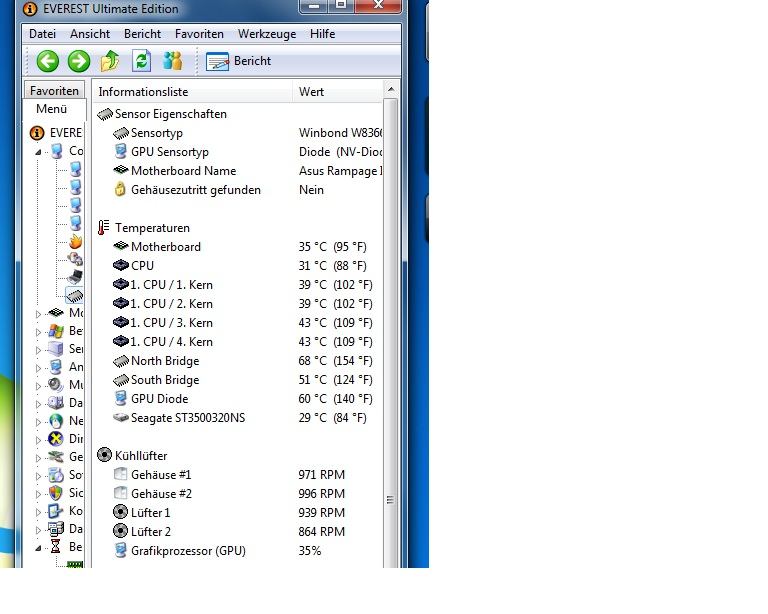Expand the An (Anzeige) tree node

pyautogui.click(x=38, y=368)
